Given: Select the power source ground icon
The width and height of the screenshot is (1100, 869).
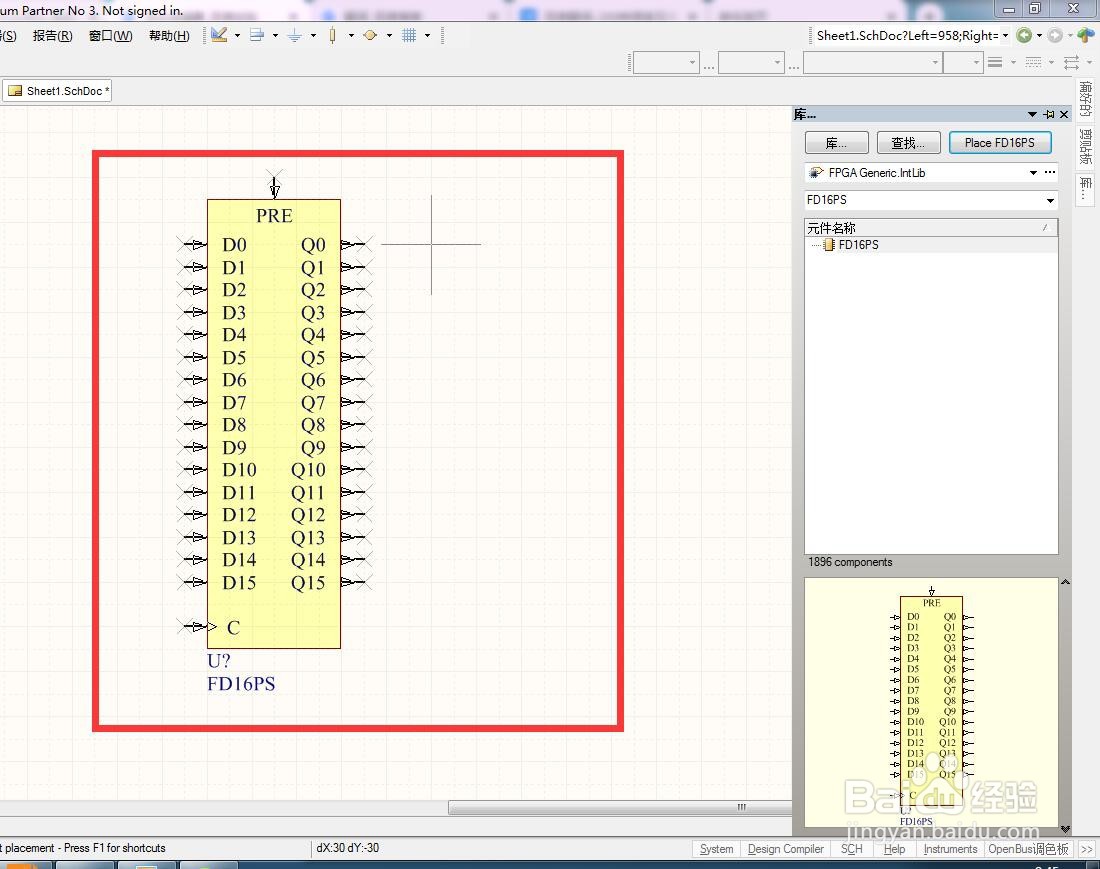Looking at the screenshot, I should pos(295,35).
